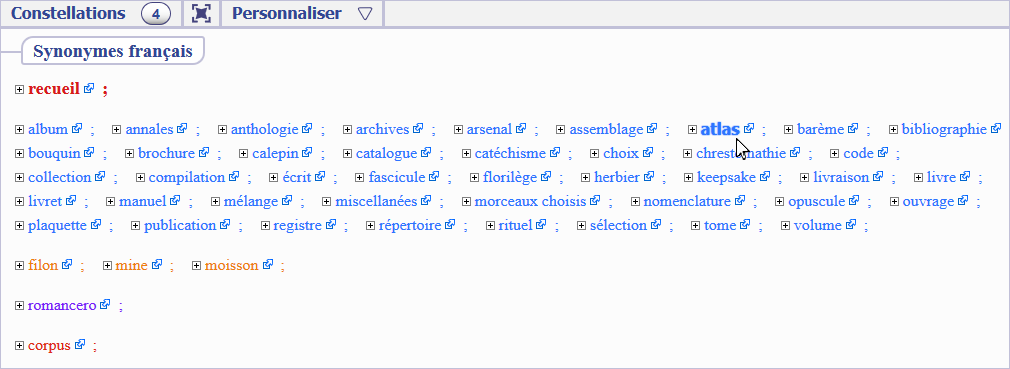Viewport: 1010px width, 369px height.
Task: Open external link icon after anthologie
Action: click(x=307, y=129)
